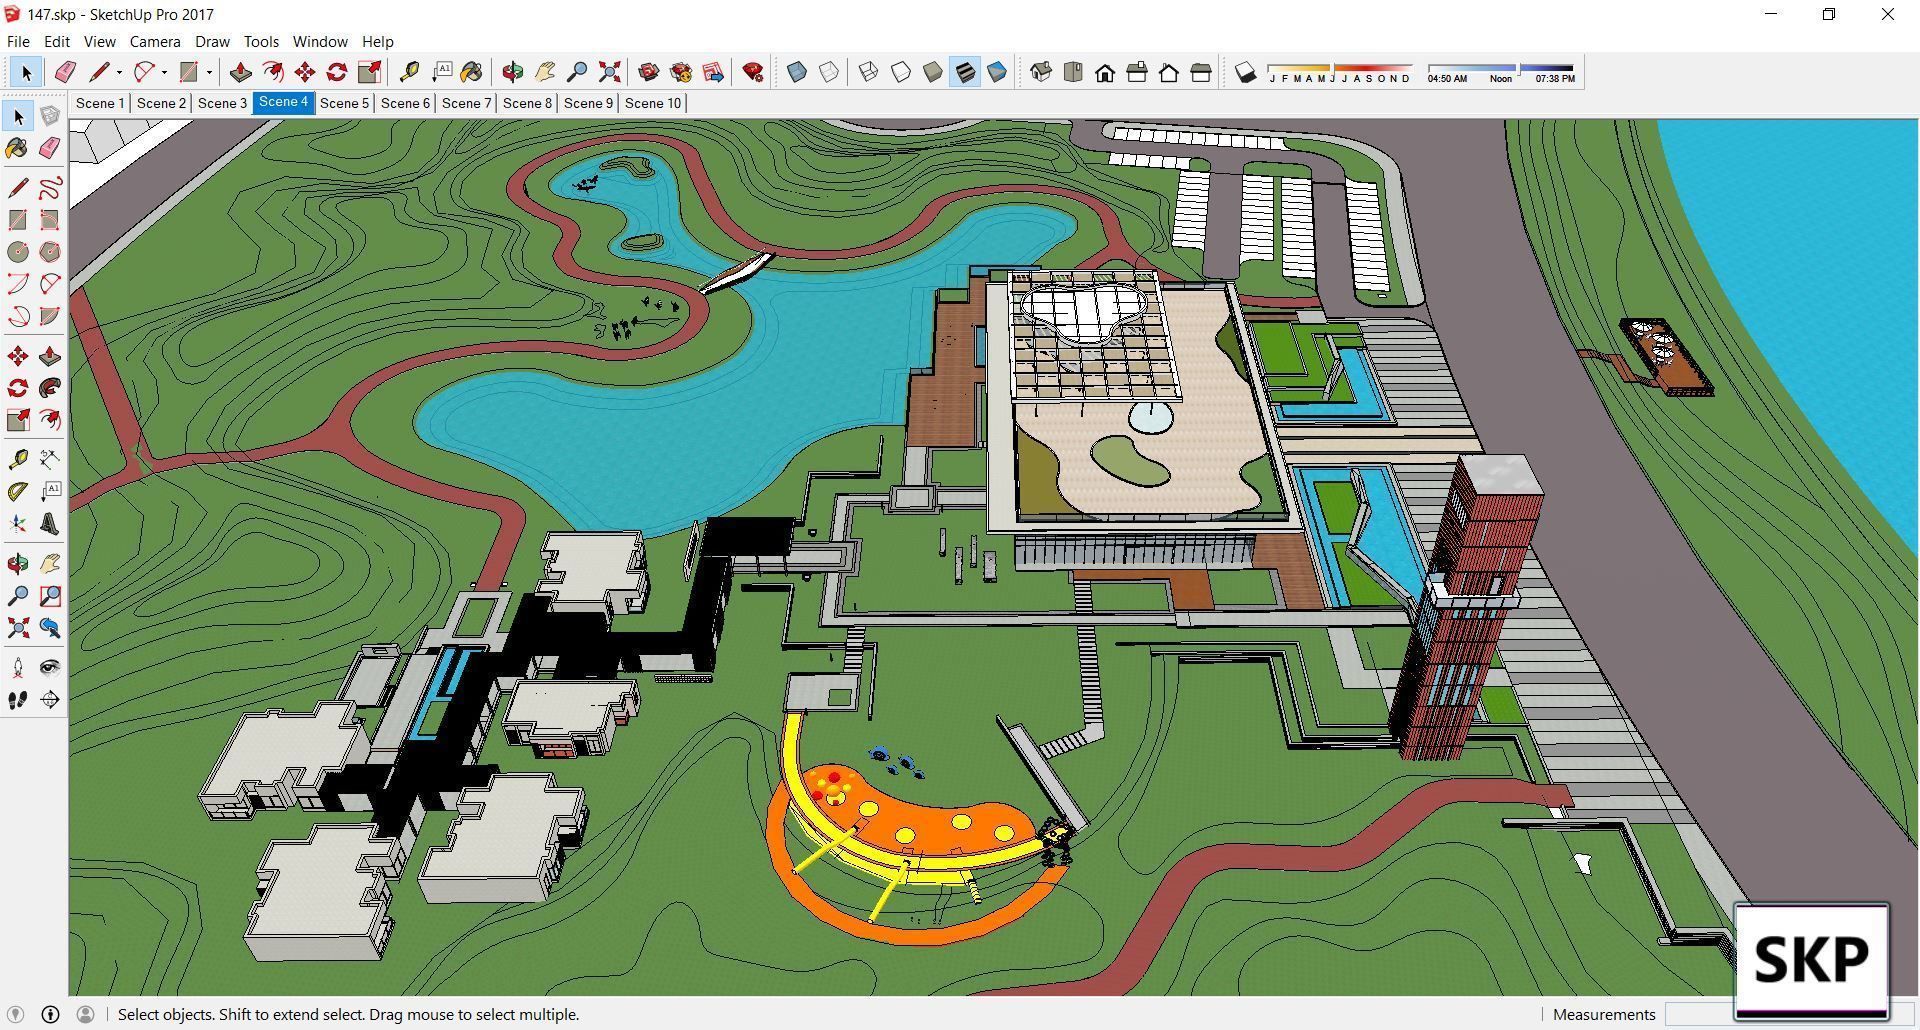Select the Make Component tool in left toolbar
This screenshot has width=1920, height=1030.
(50, 116)
